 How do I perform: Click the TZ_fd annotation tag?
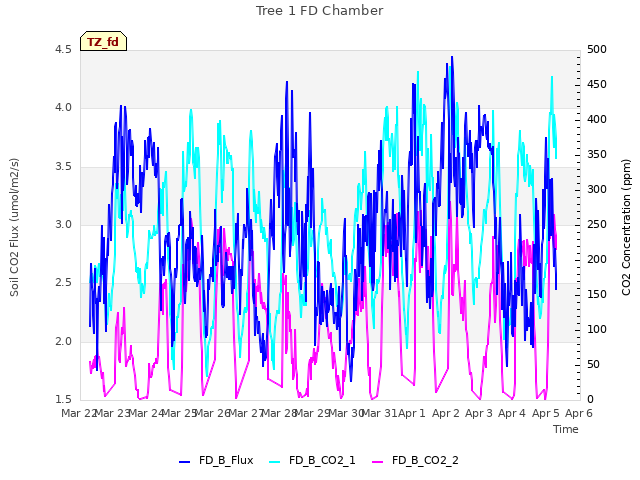pyautogui.click(x=103, y=41)
